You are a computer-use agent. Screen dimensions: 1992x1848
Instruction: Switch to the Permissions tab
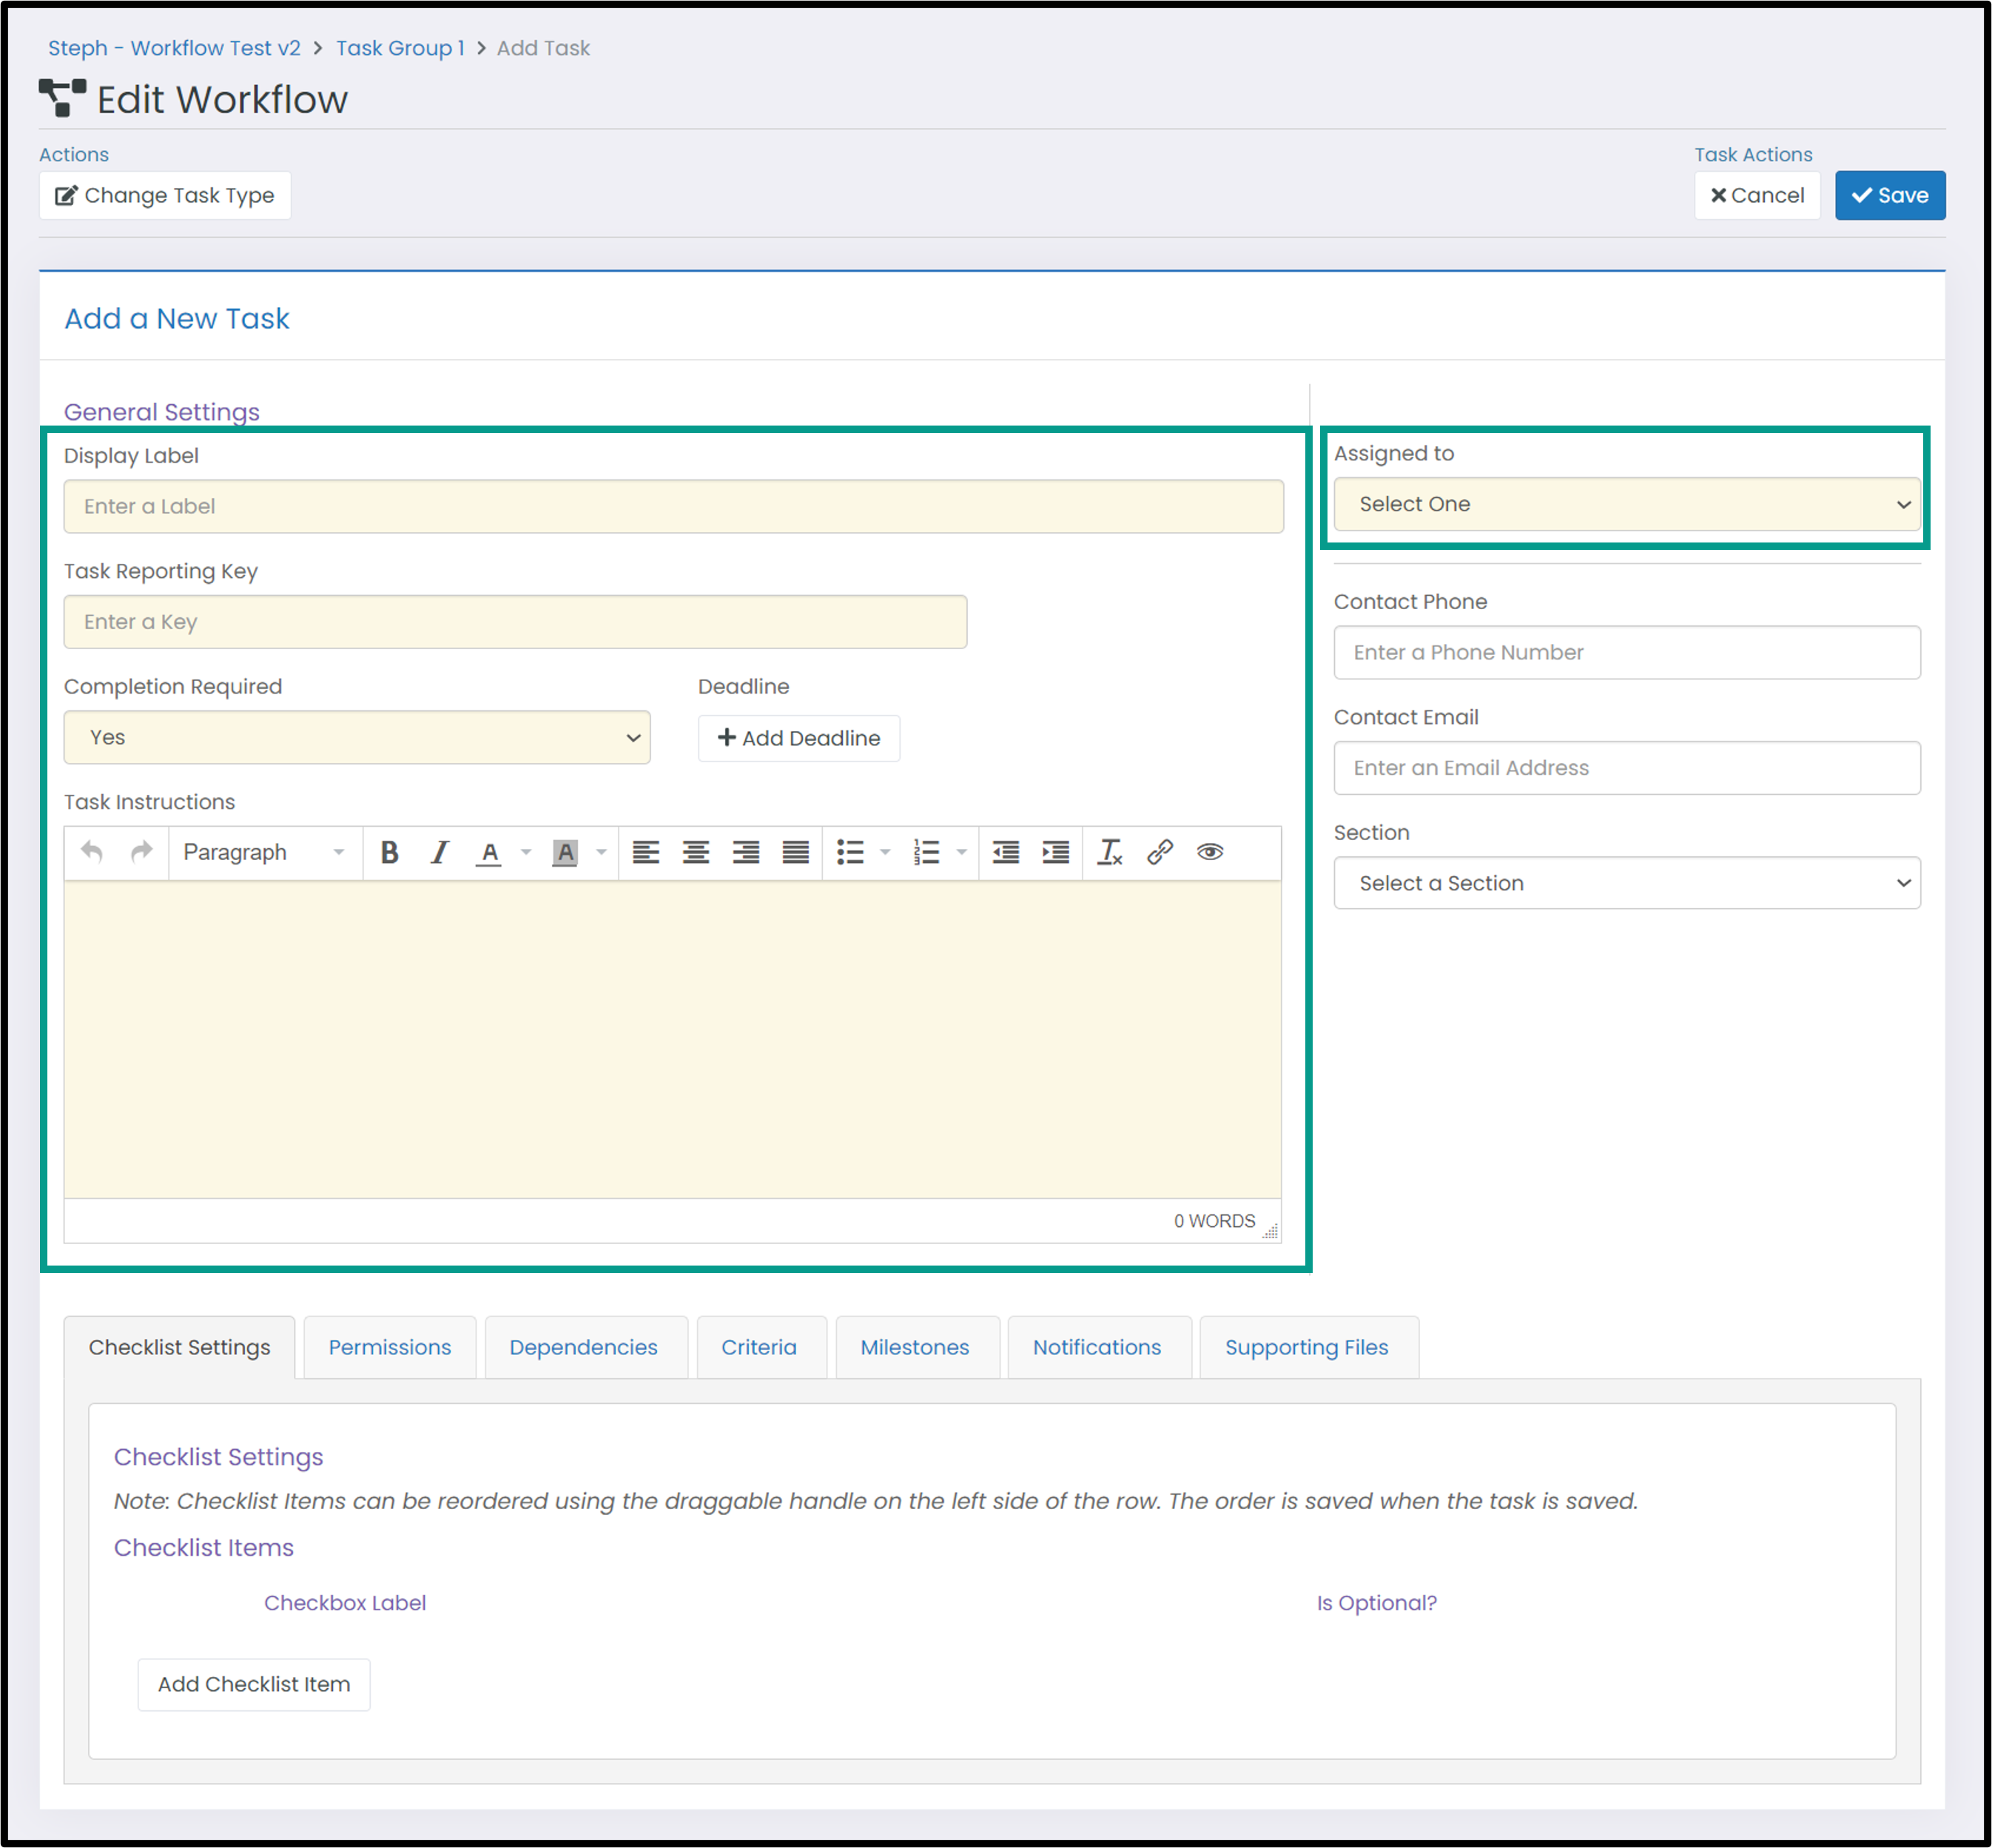390,1347
